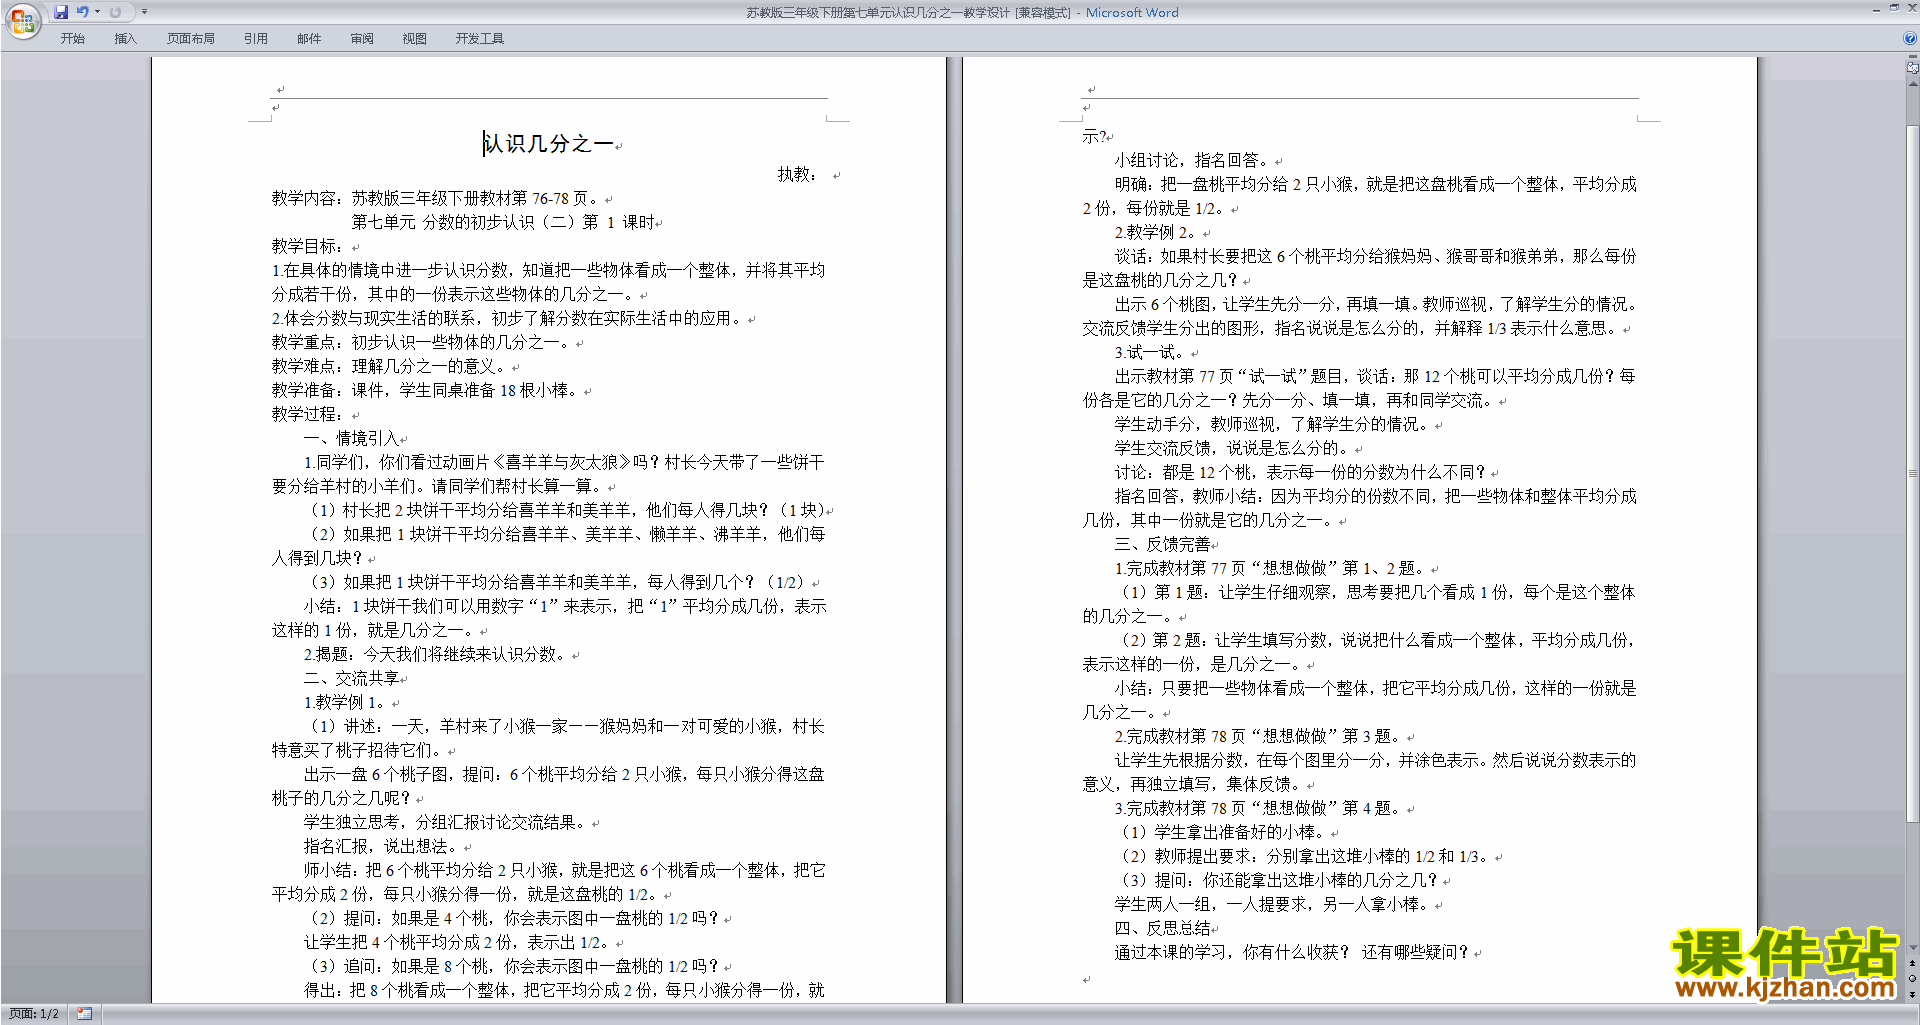Open Customize Quick Access Toolbar dropdown
Viewport: 1920px width, 1025px height.
144,12
